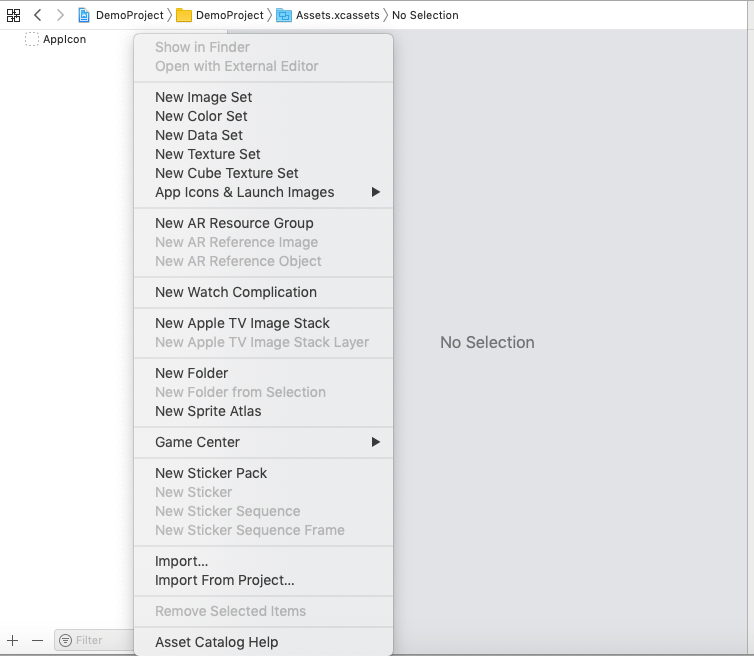Screen dimensions: 754x656
Task: Click disabled New Apple TV Image Stack Layer
Action: click(x=264, y=342)
